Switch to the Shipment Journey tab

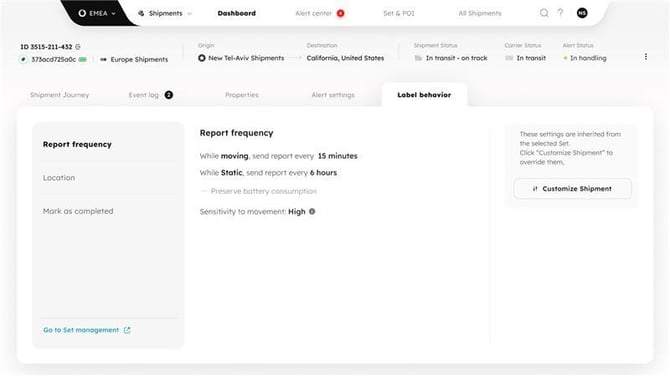(x=59, y=95)
